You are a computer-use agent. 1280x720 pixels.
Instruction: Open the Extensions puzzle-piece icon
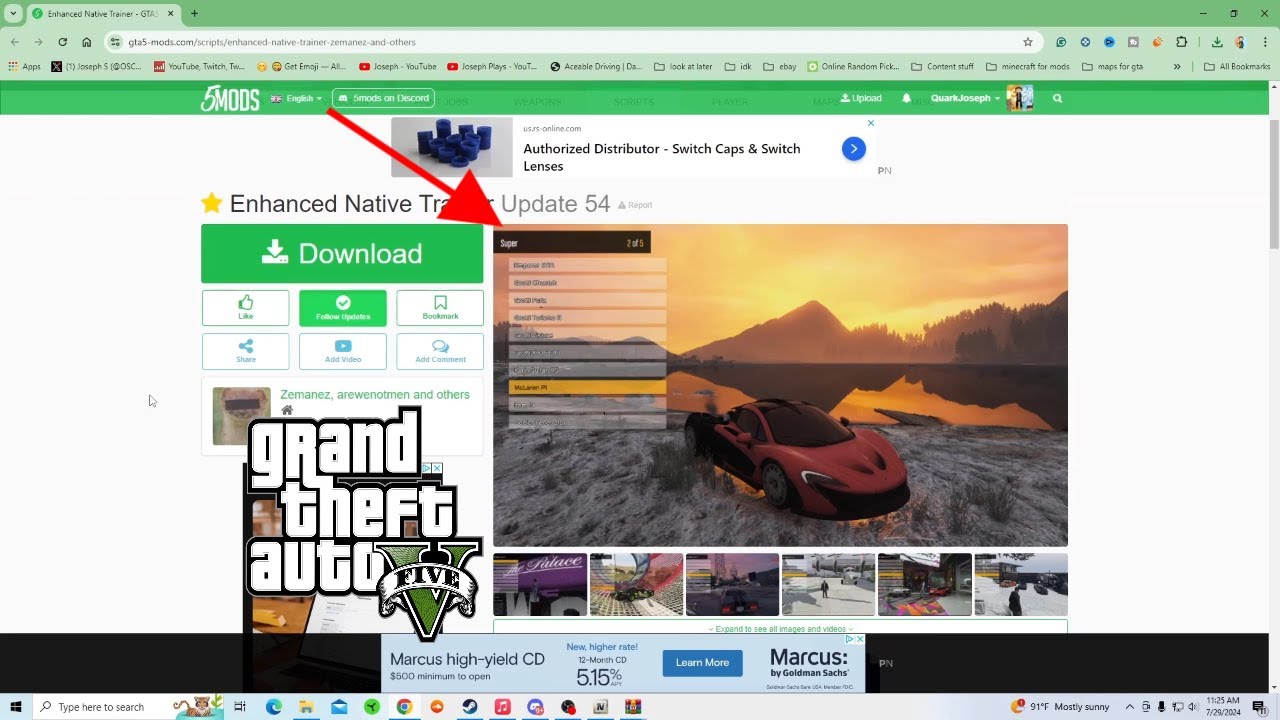(1182, 42)
